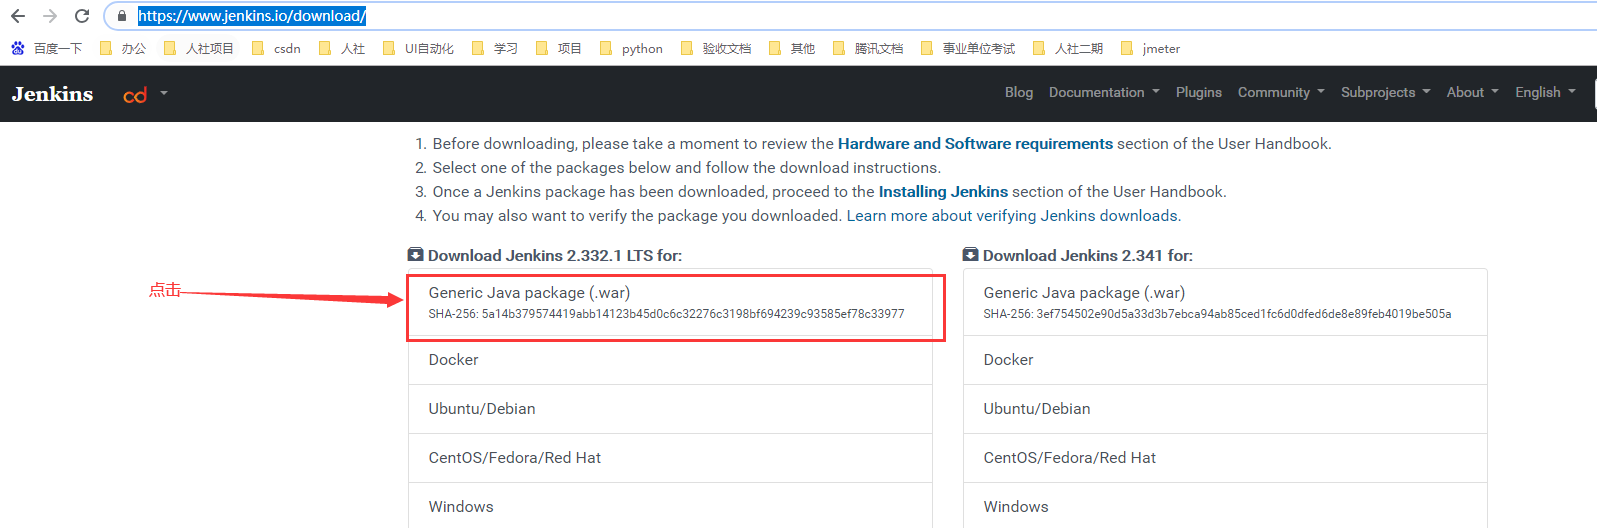Open the Blog page

[1019, 92]
